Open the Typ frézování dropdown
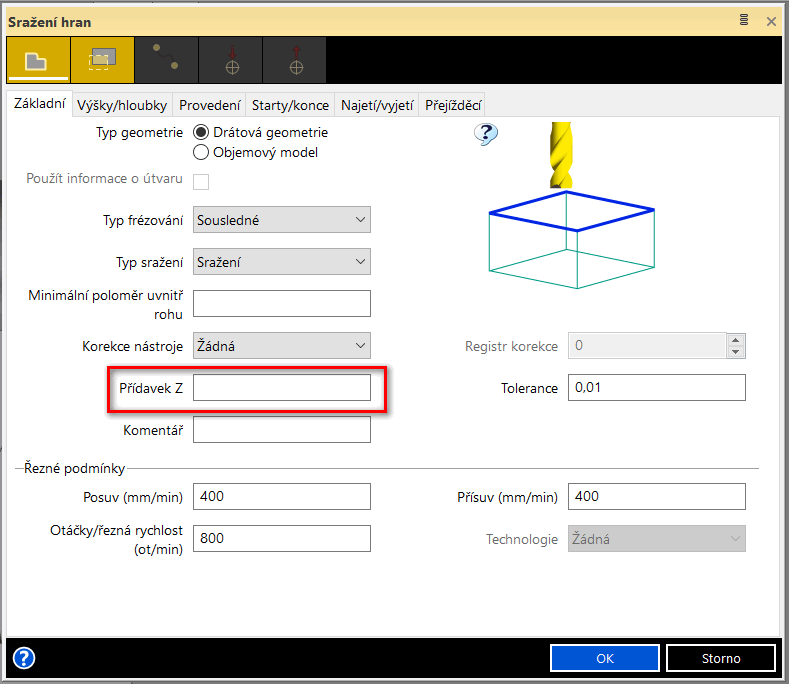 [x=282, y=220]
